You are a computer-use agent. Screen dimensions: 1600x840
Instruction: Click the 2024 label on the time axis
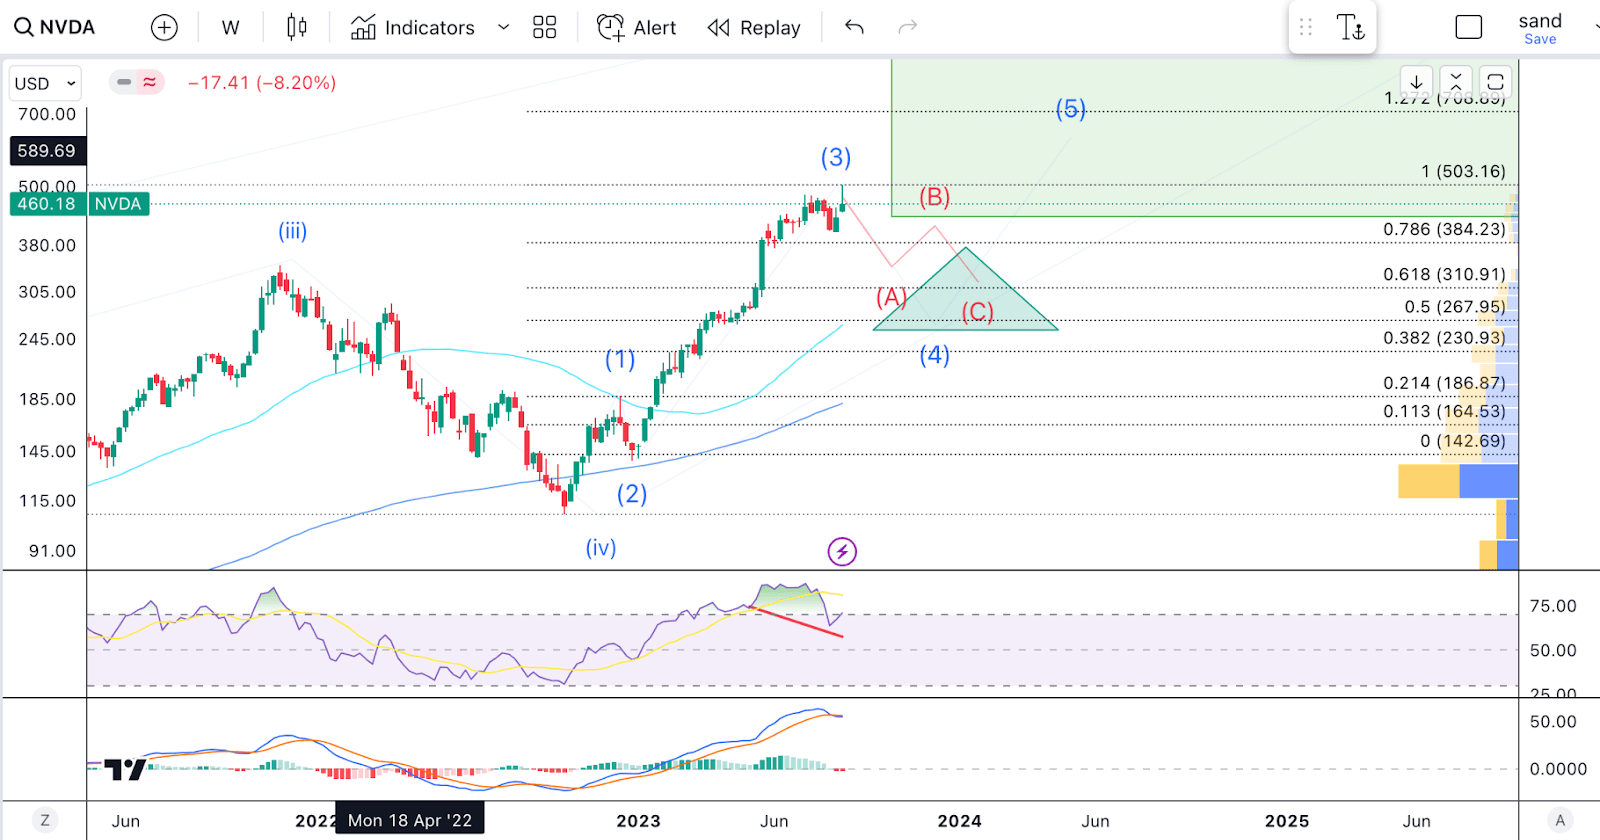[x=959, y=821]
